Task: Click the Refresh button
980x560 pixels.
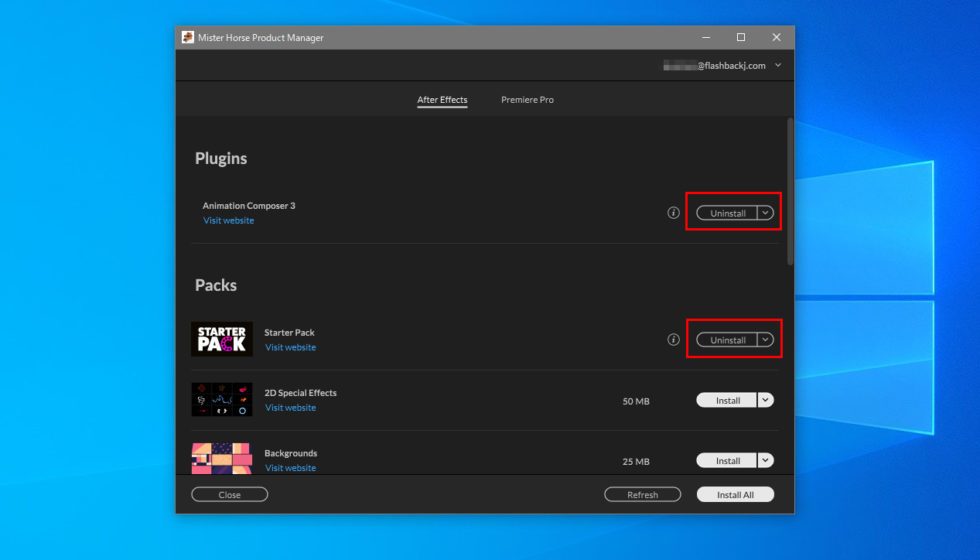Action: coord(642,495)
